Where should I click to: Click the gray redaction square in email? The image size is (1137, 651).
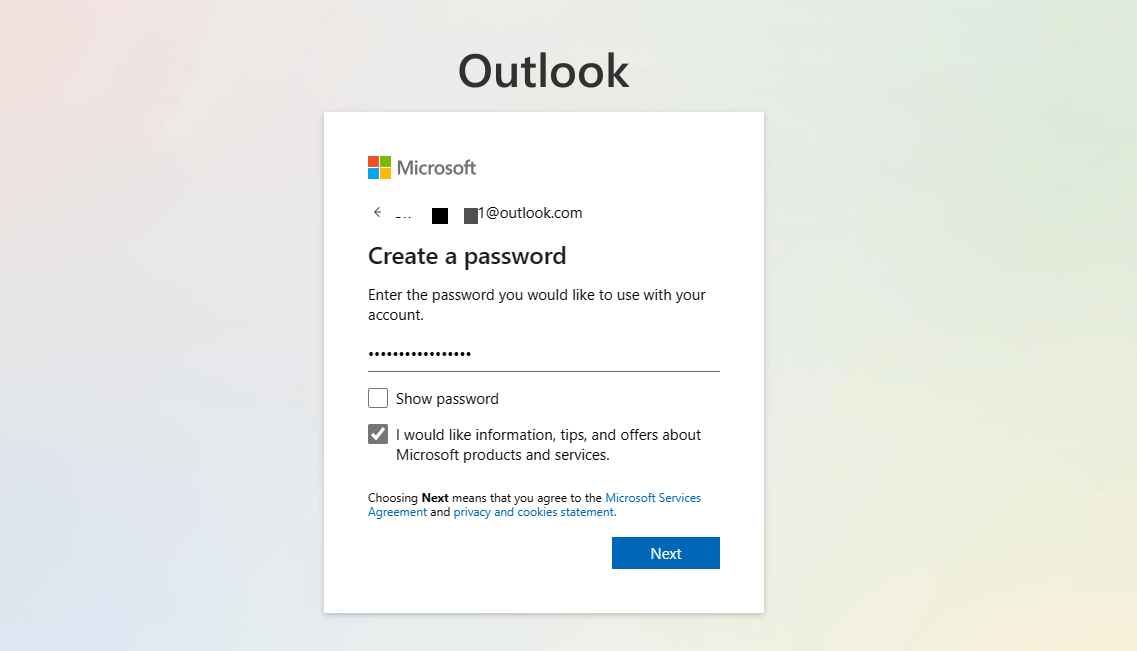coord(470,215)
